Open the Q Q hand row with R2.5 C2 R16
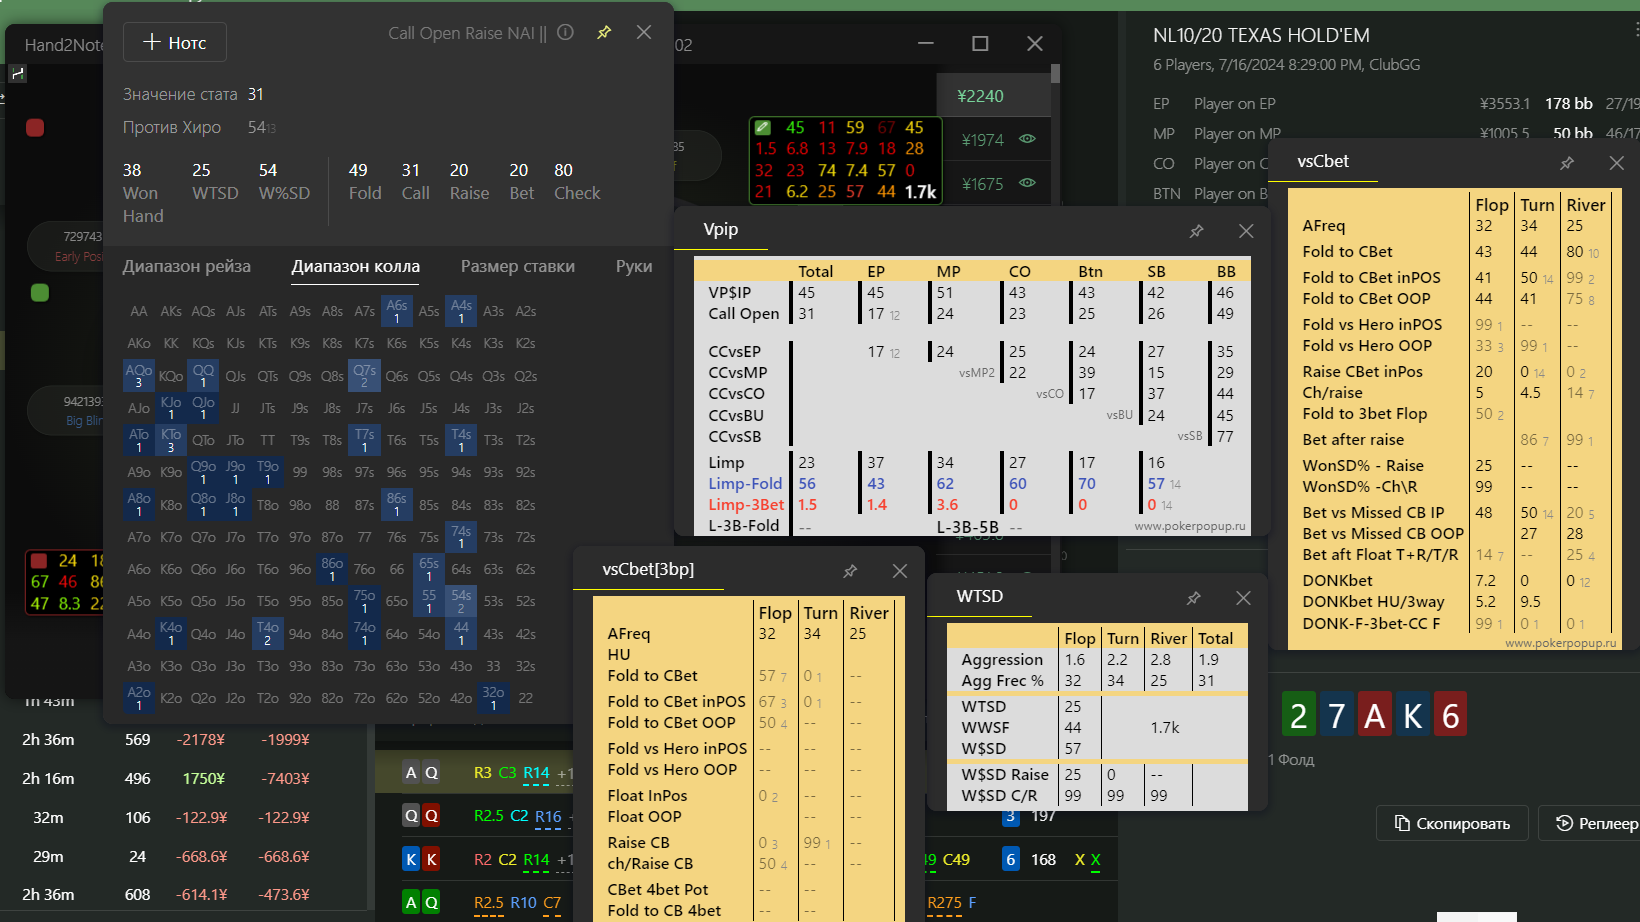The width and height of the screenshot is (1640, 922). (x=474, y=815)
